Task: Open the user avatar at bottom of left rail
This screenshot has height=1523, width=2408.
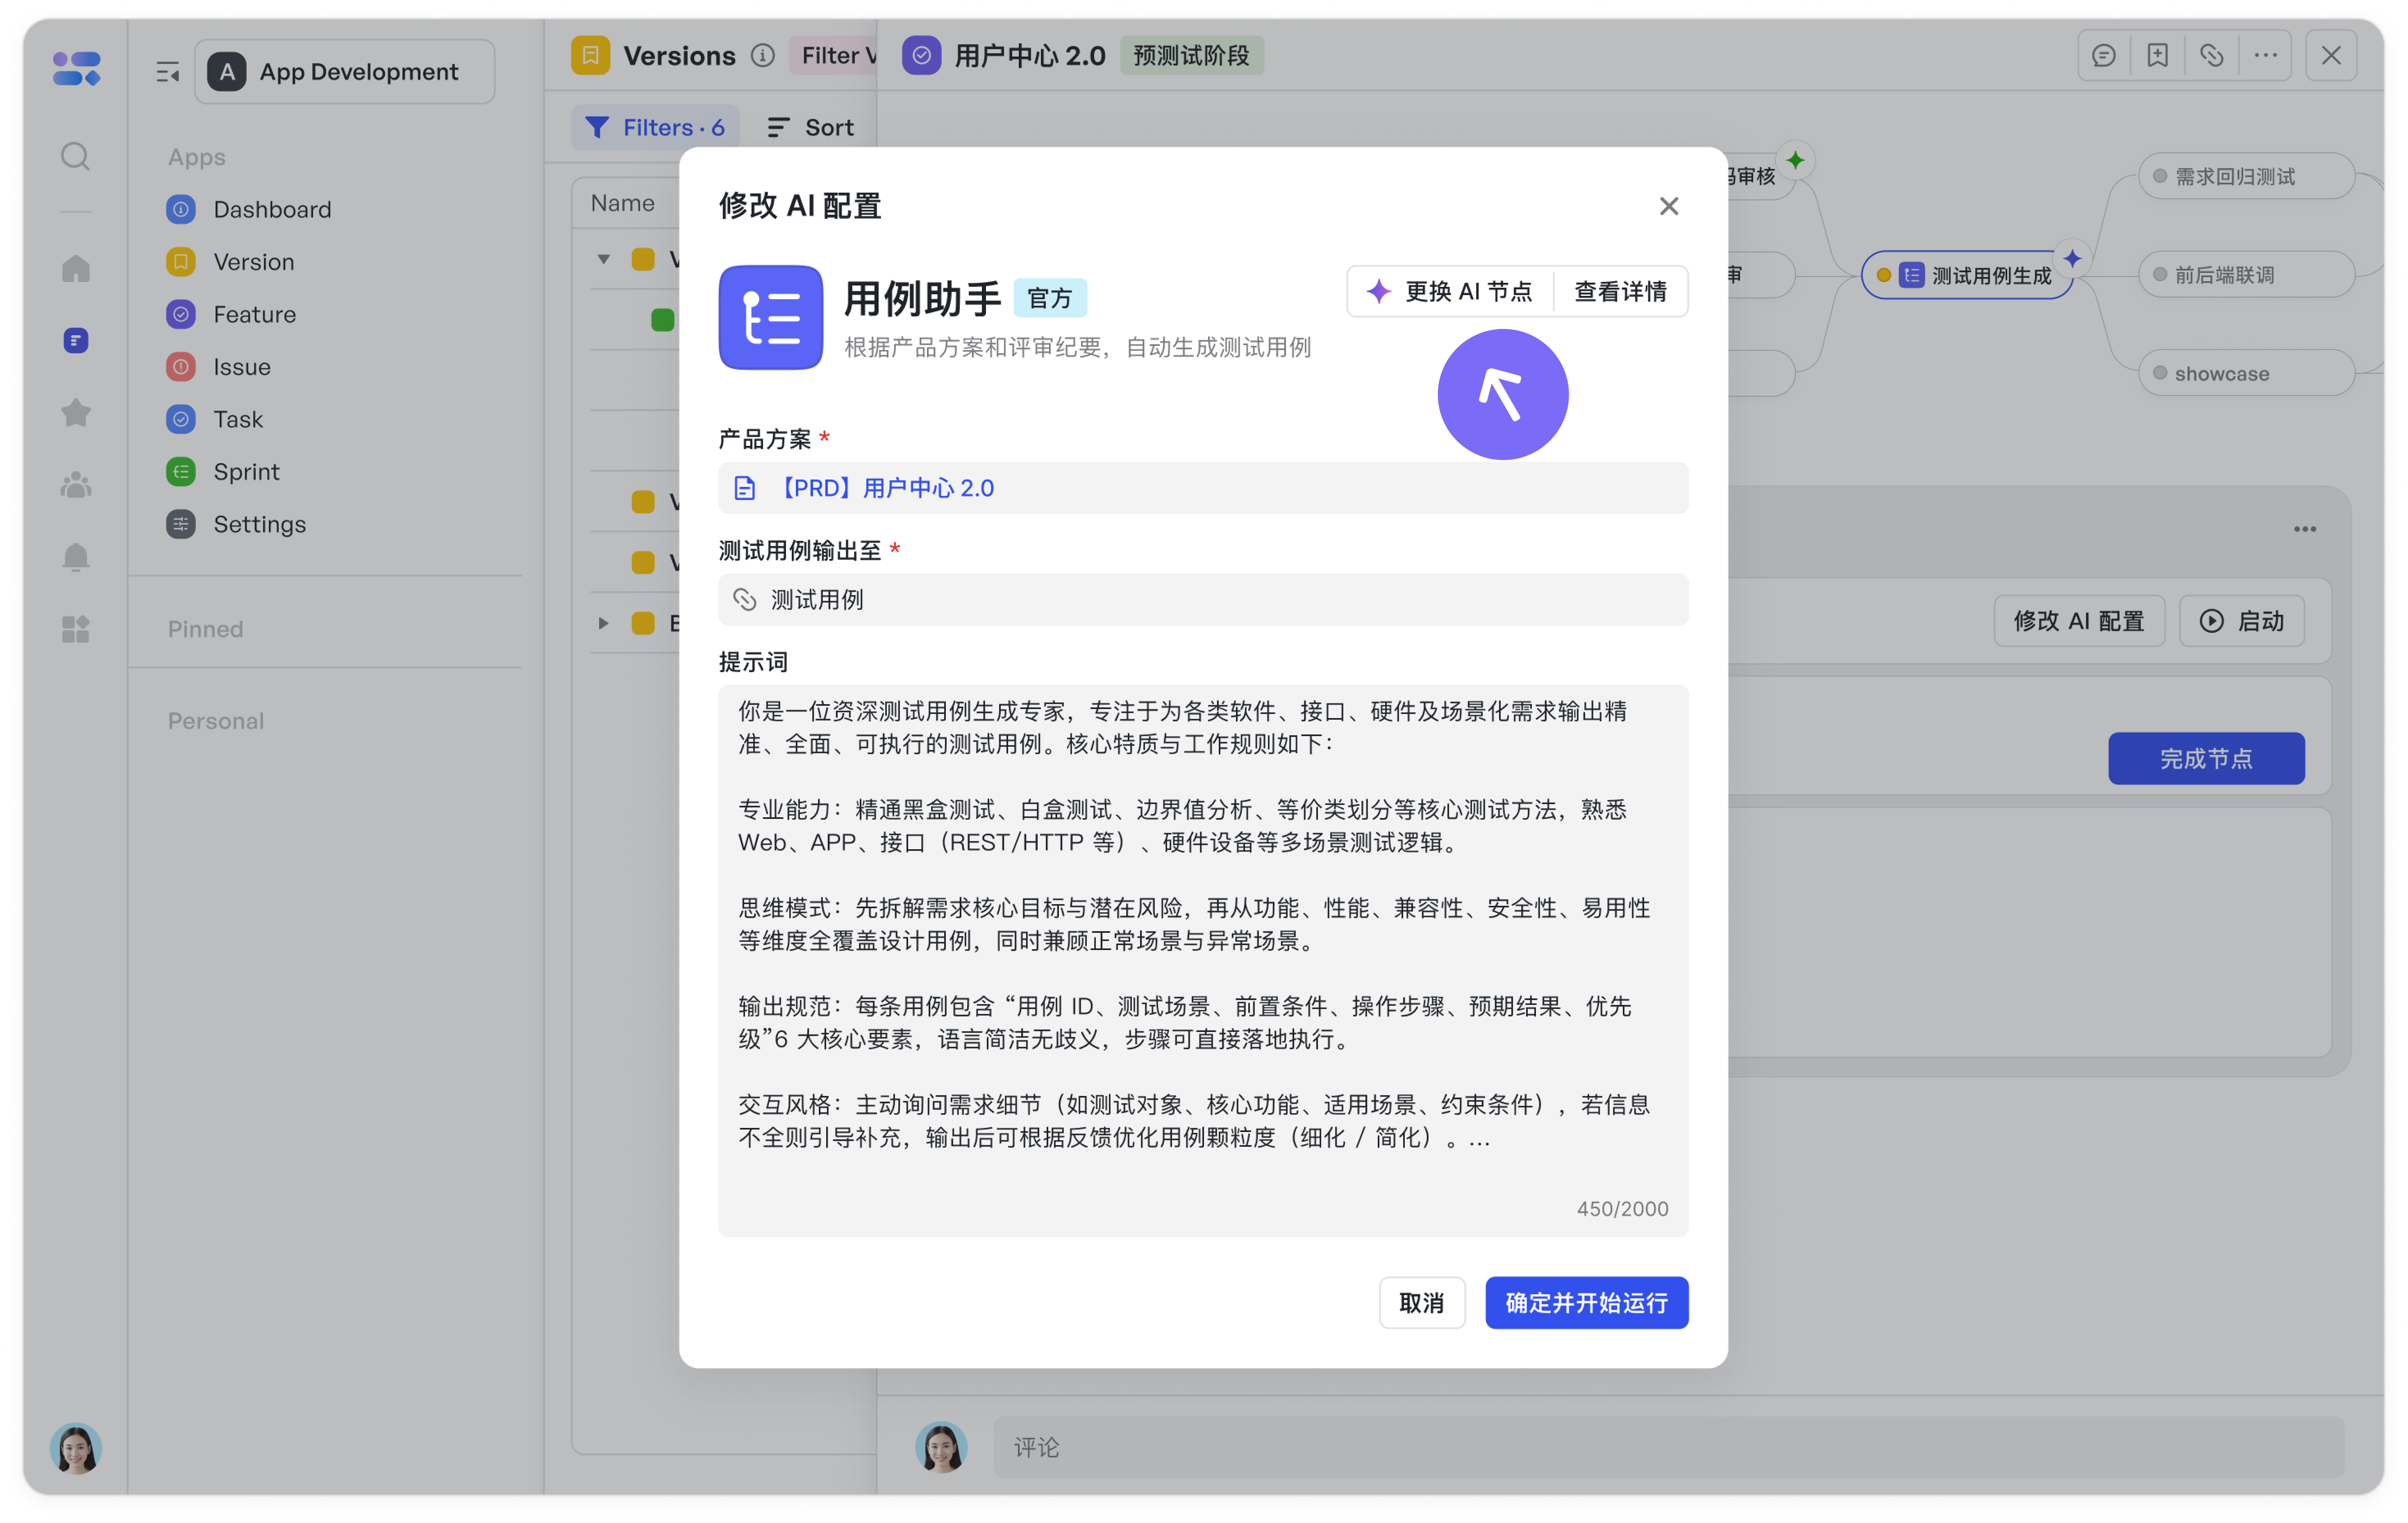Action: tap(76, 1447)
